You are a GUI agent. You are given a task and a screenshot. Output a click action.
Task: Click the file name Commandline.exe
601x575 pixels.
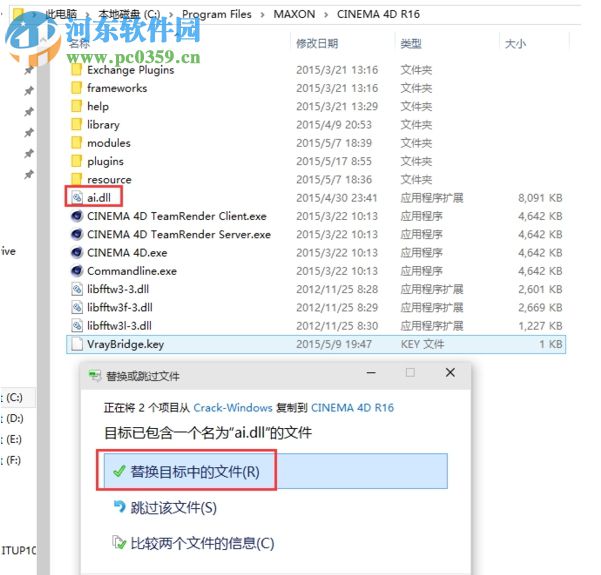click(132, 271)
